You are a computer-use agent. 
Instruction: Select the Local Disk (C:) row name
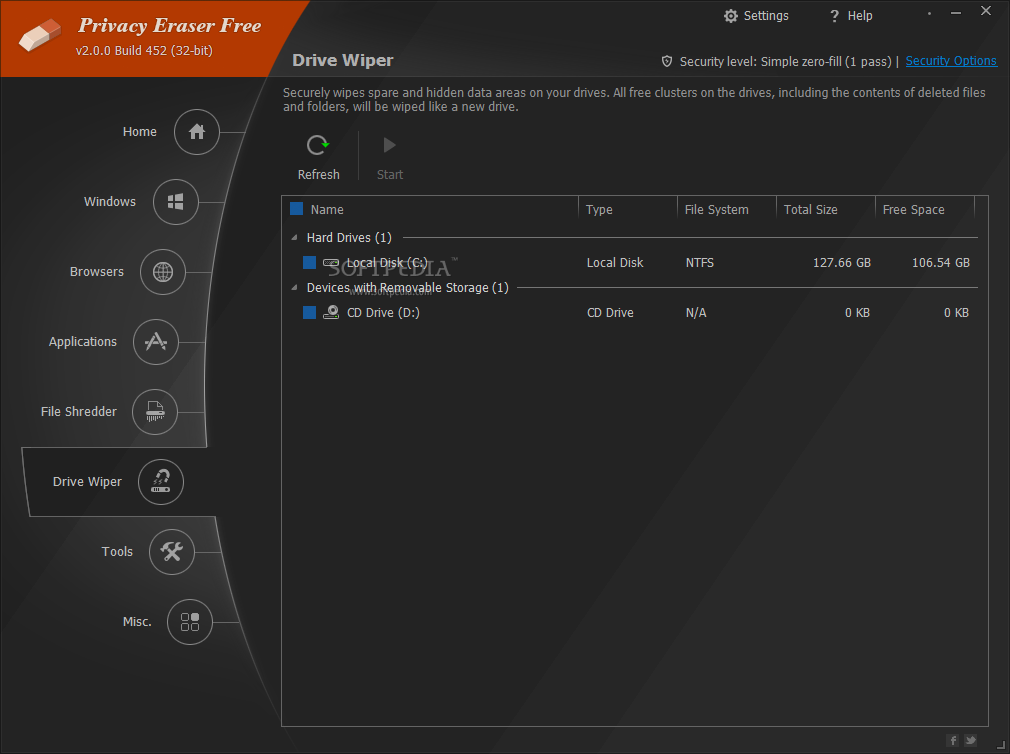[386, 263]
